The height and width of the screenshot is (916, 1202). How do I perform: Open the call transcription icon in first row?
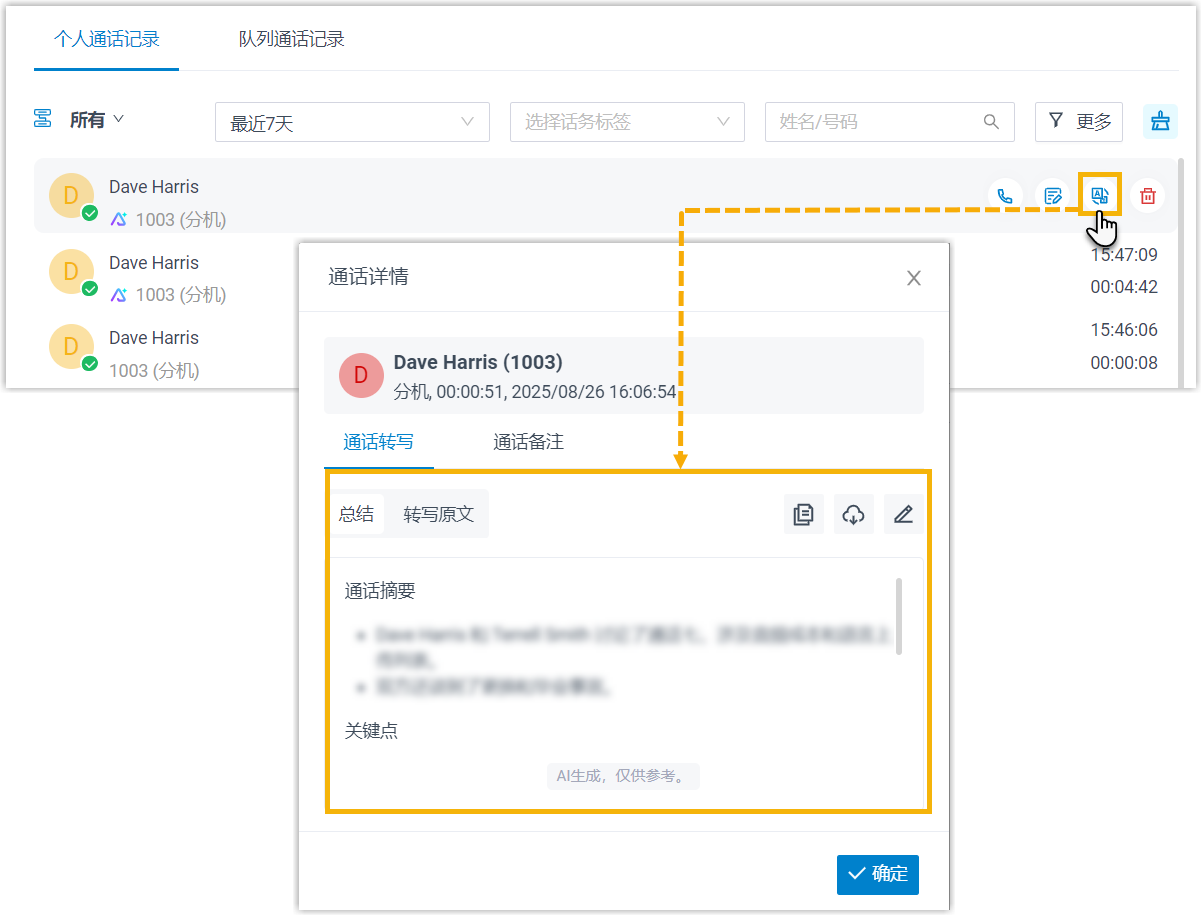click(x=1100, y=195)
